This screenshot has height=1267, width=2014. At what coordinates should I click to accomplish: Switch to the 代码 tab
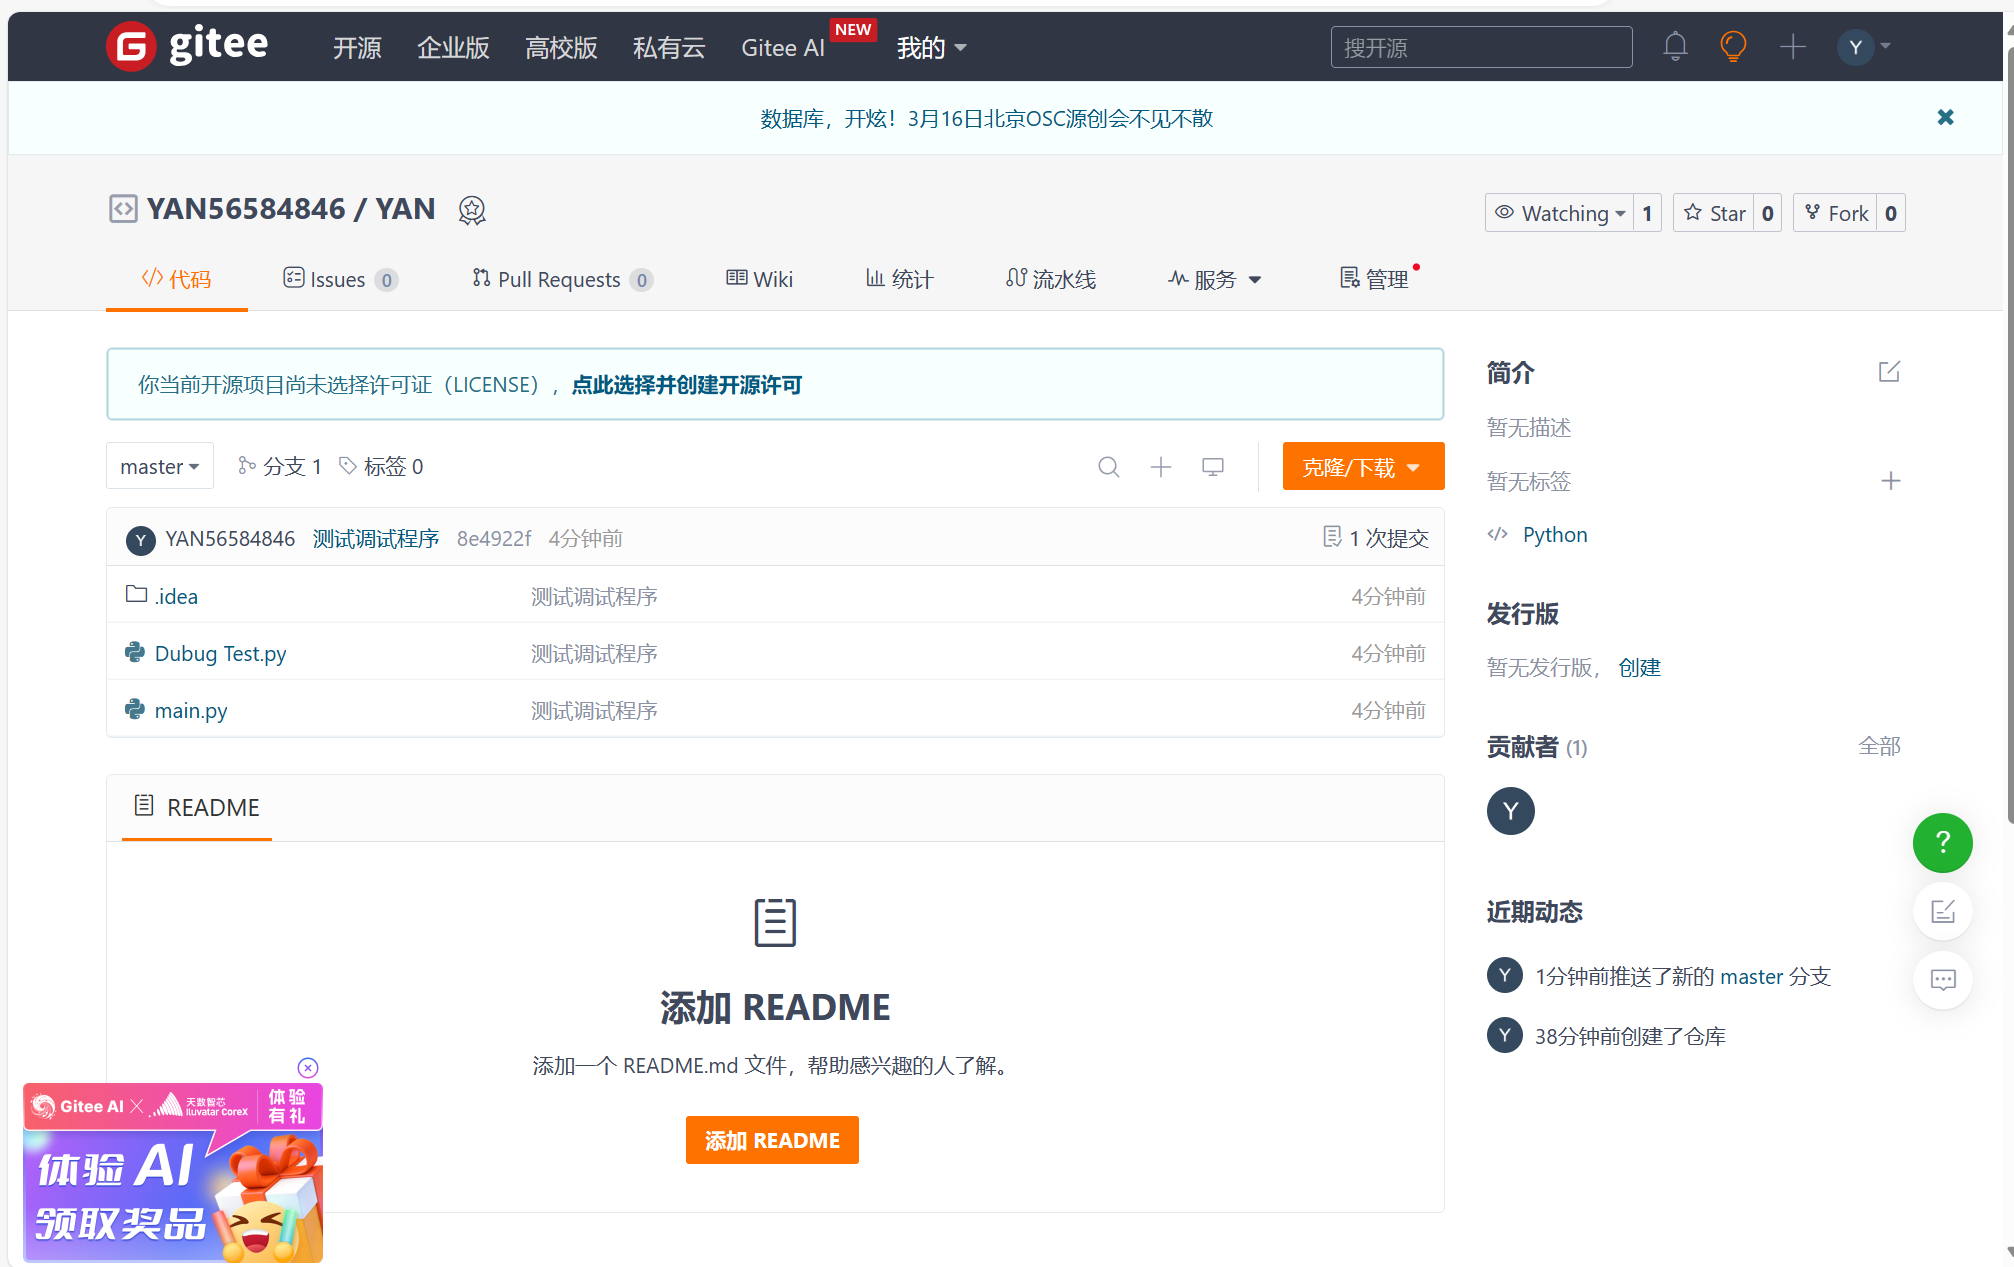(177, 279)
